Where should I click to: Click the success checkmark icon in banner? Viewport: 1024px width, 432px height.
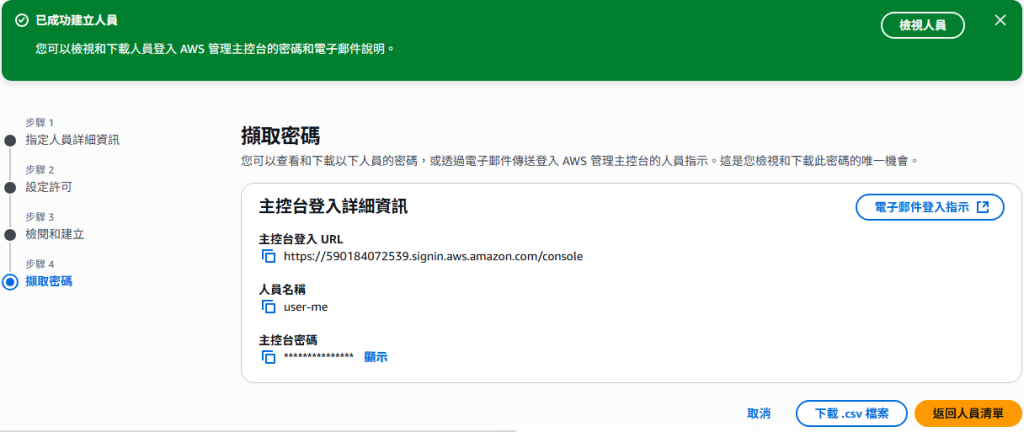22,20
